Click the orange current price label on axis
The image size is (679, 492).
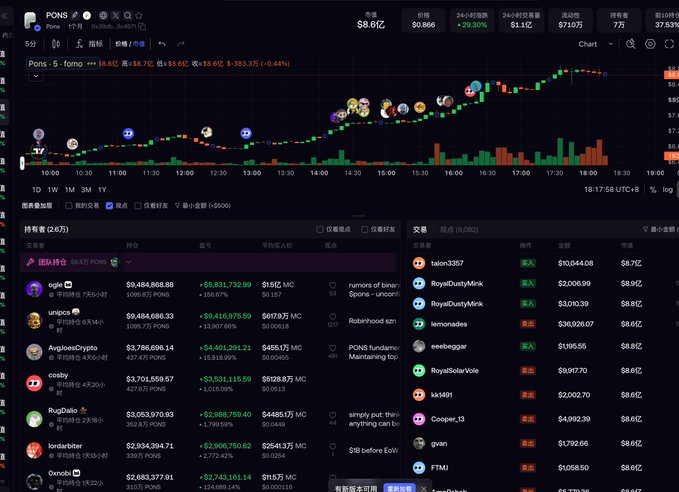point(672,75)
